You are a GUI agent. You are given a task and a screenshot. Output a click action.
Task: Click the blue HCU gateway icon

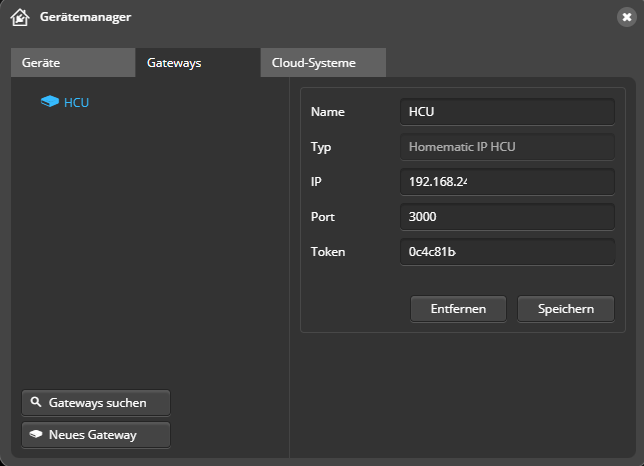[x=50, y=101]
